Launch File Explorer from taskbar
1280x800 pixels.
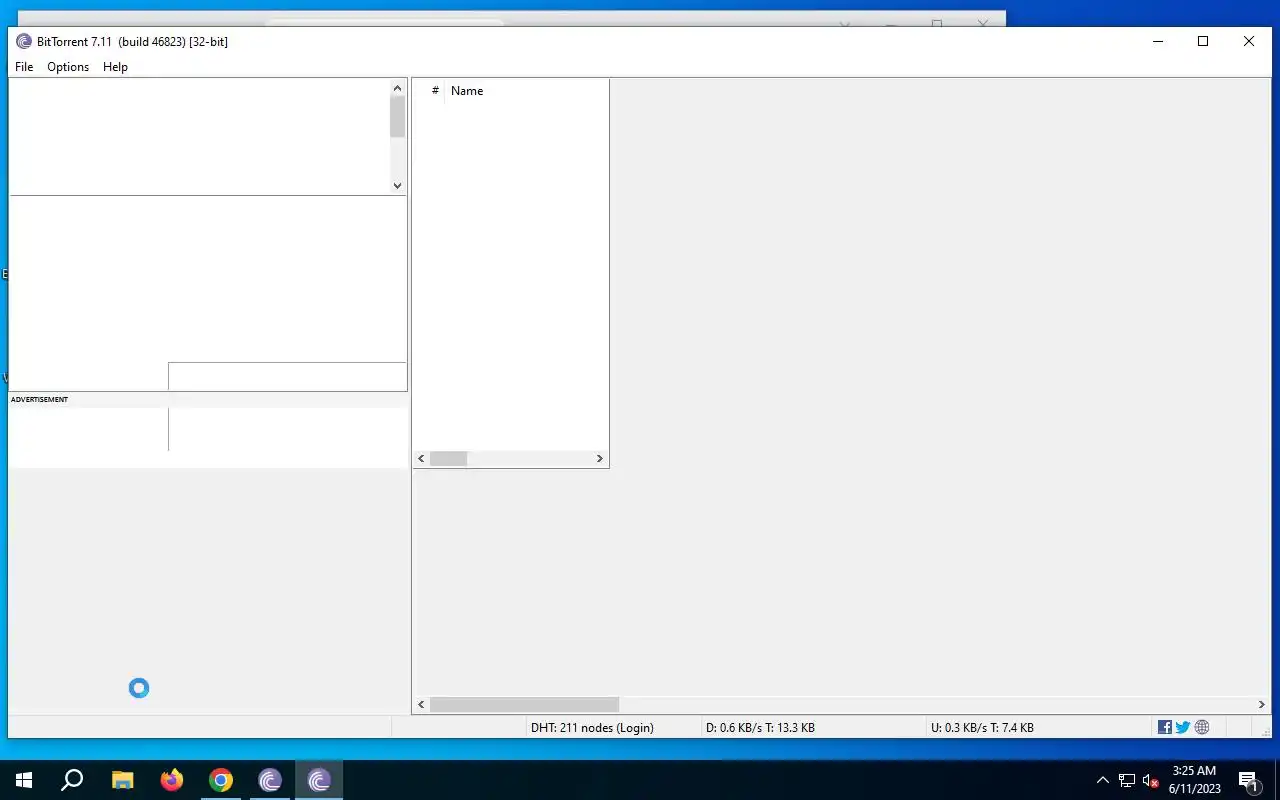tap(122, 780)
